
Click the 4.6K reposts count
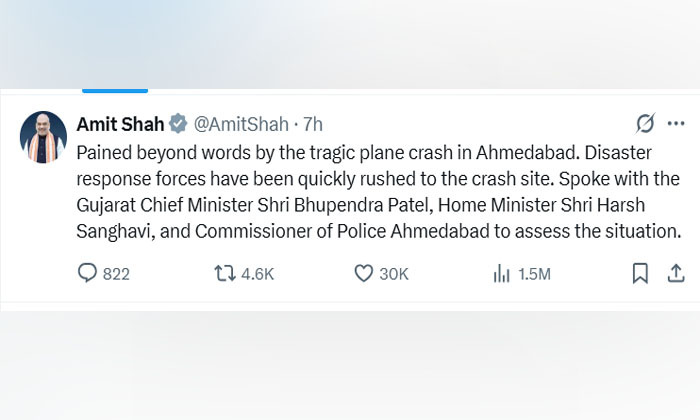tap(257, 274)
